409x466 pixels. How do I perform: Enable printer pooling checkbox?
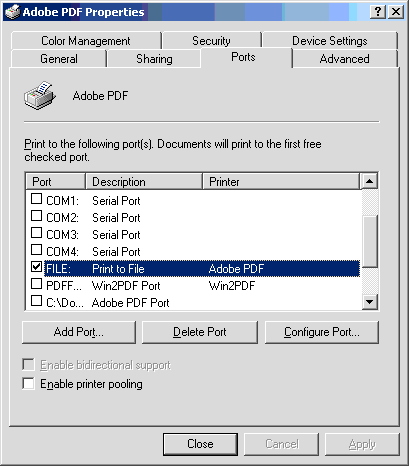tap(28, 383)
